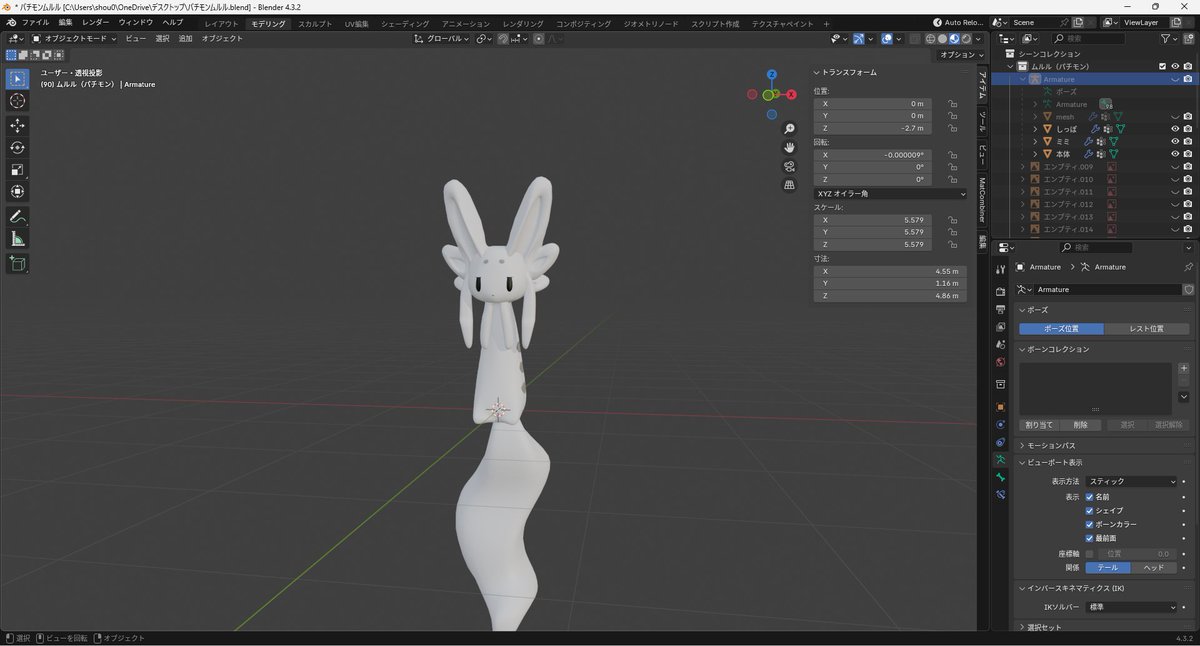Select the ヘッド relation button
The image size is (1200, 646).
1153,567
